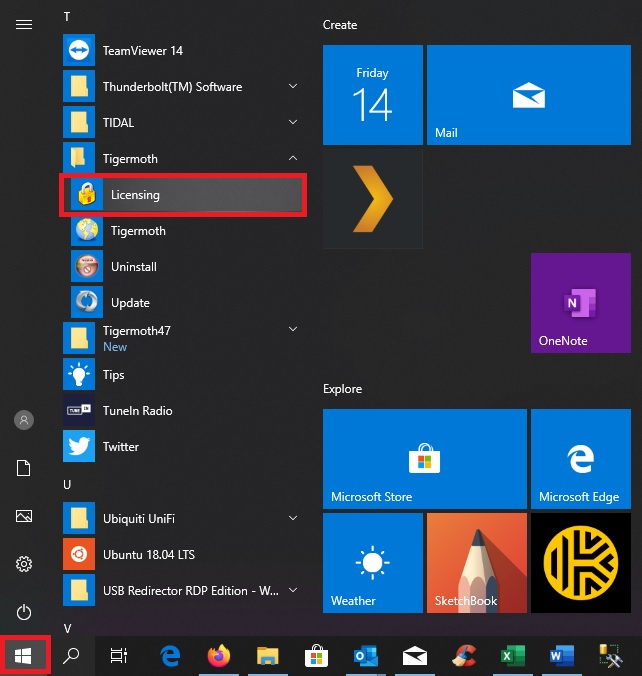Open Settings gear in Start sidebar
Viewport: 642px width, 676px height.
(24, 564)
